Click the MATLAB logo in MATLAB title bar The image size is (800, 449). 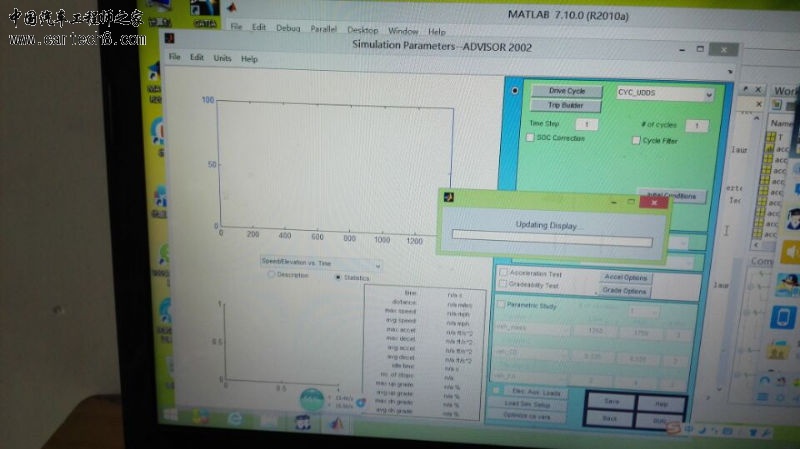click(232, 7)
